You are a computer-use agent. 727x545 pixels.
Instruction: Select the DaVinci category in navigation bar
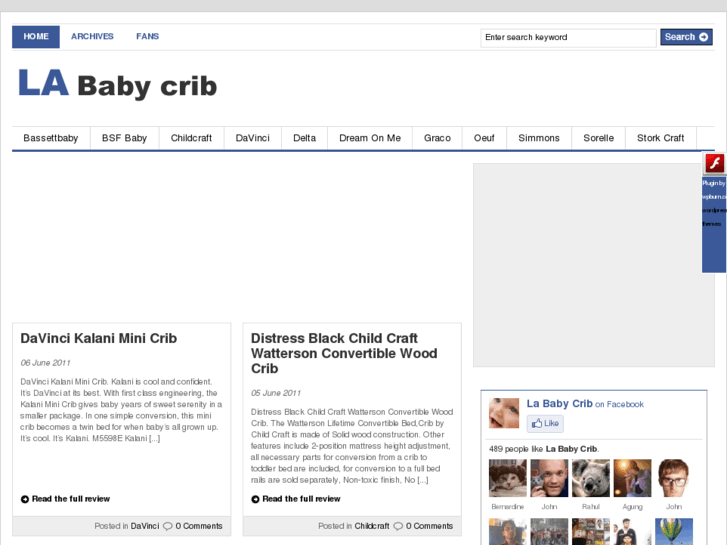253,138
